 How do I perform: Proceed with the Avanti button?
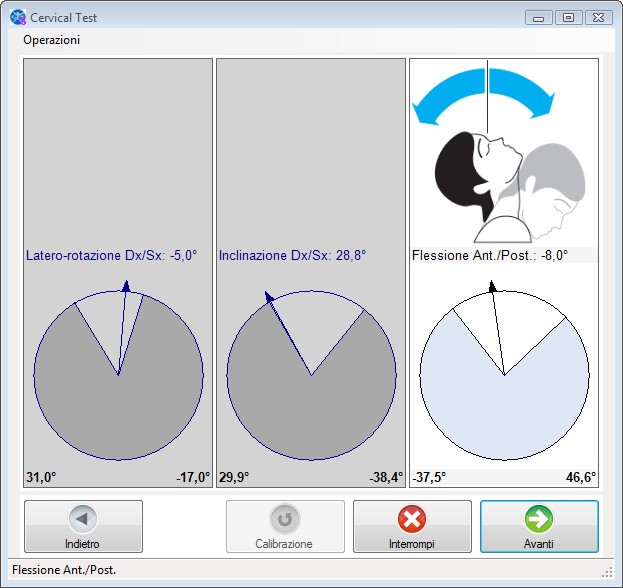pyautogui.click(x=539, y=526)
